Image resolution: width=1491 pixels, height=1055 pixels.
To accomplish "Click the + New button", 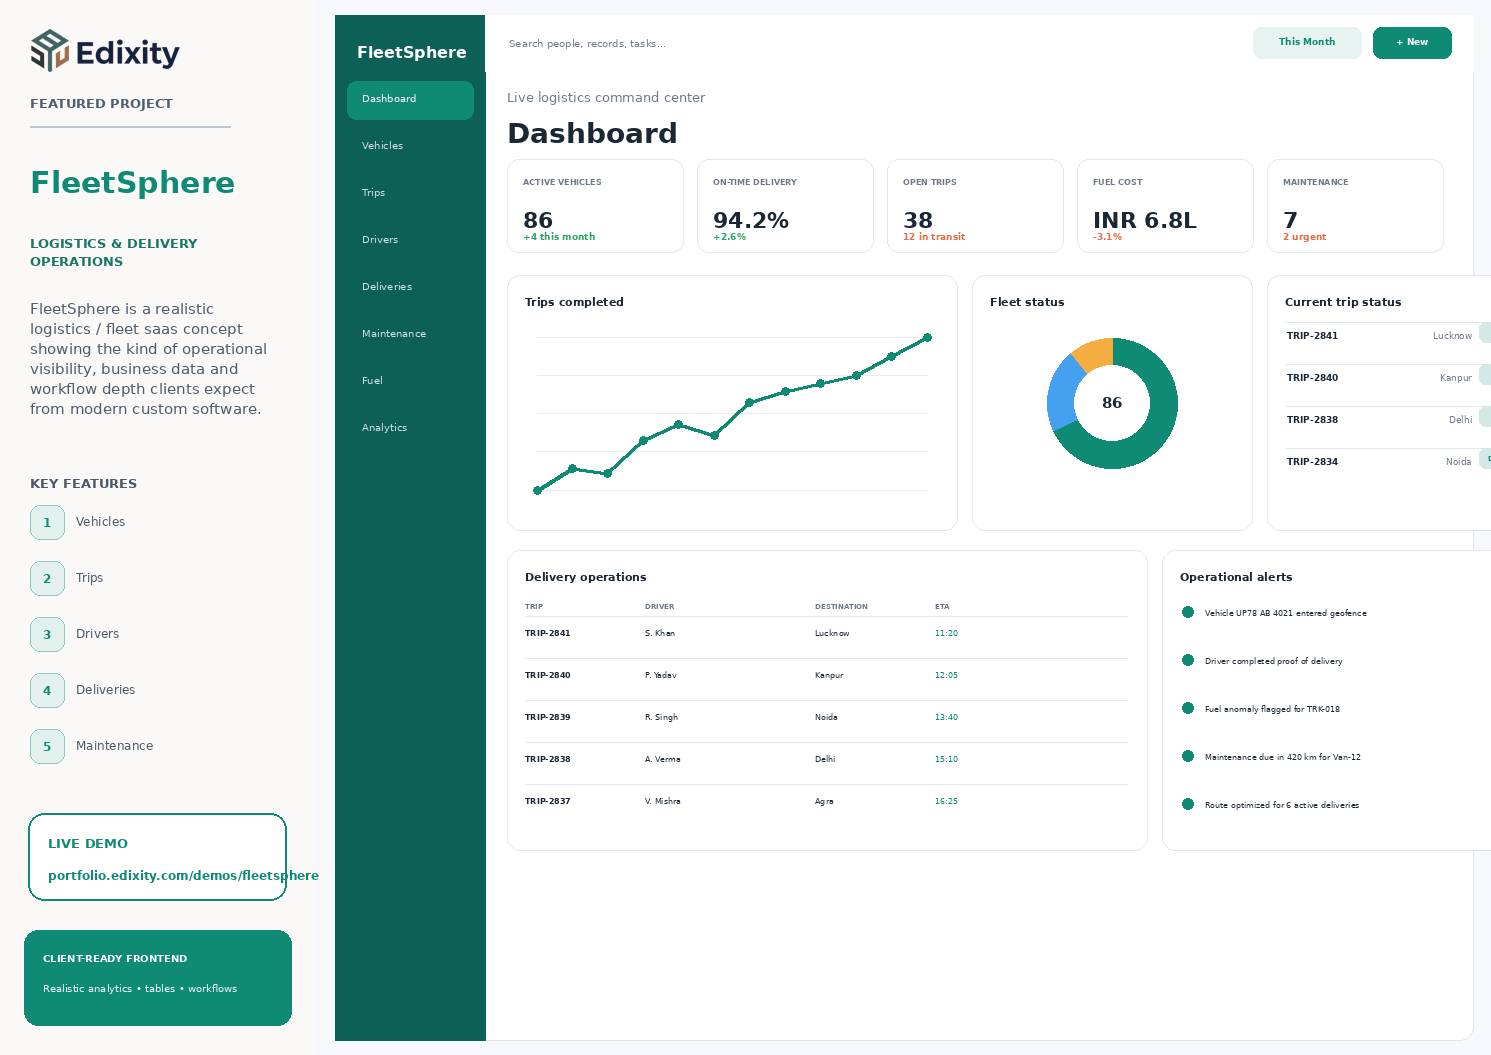I will (1412, 43).
